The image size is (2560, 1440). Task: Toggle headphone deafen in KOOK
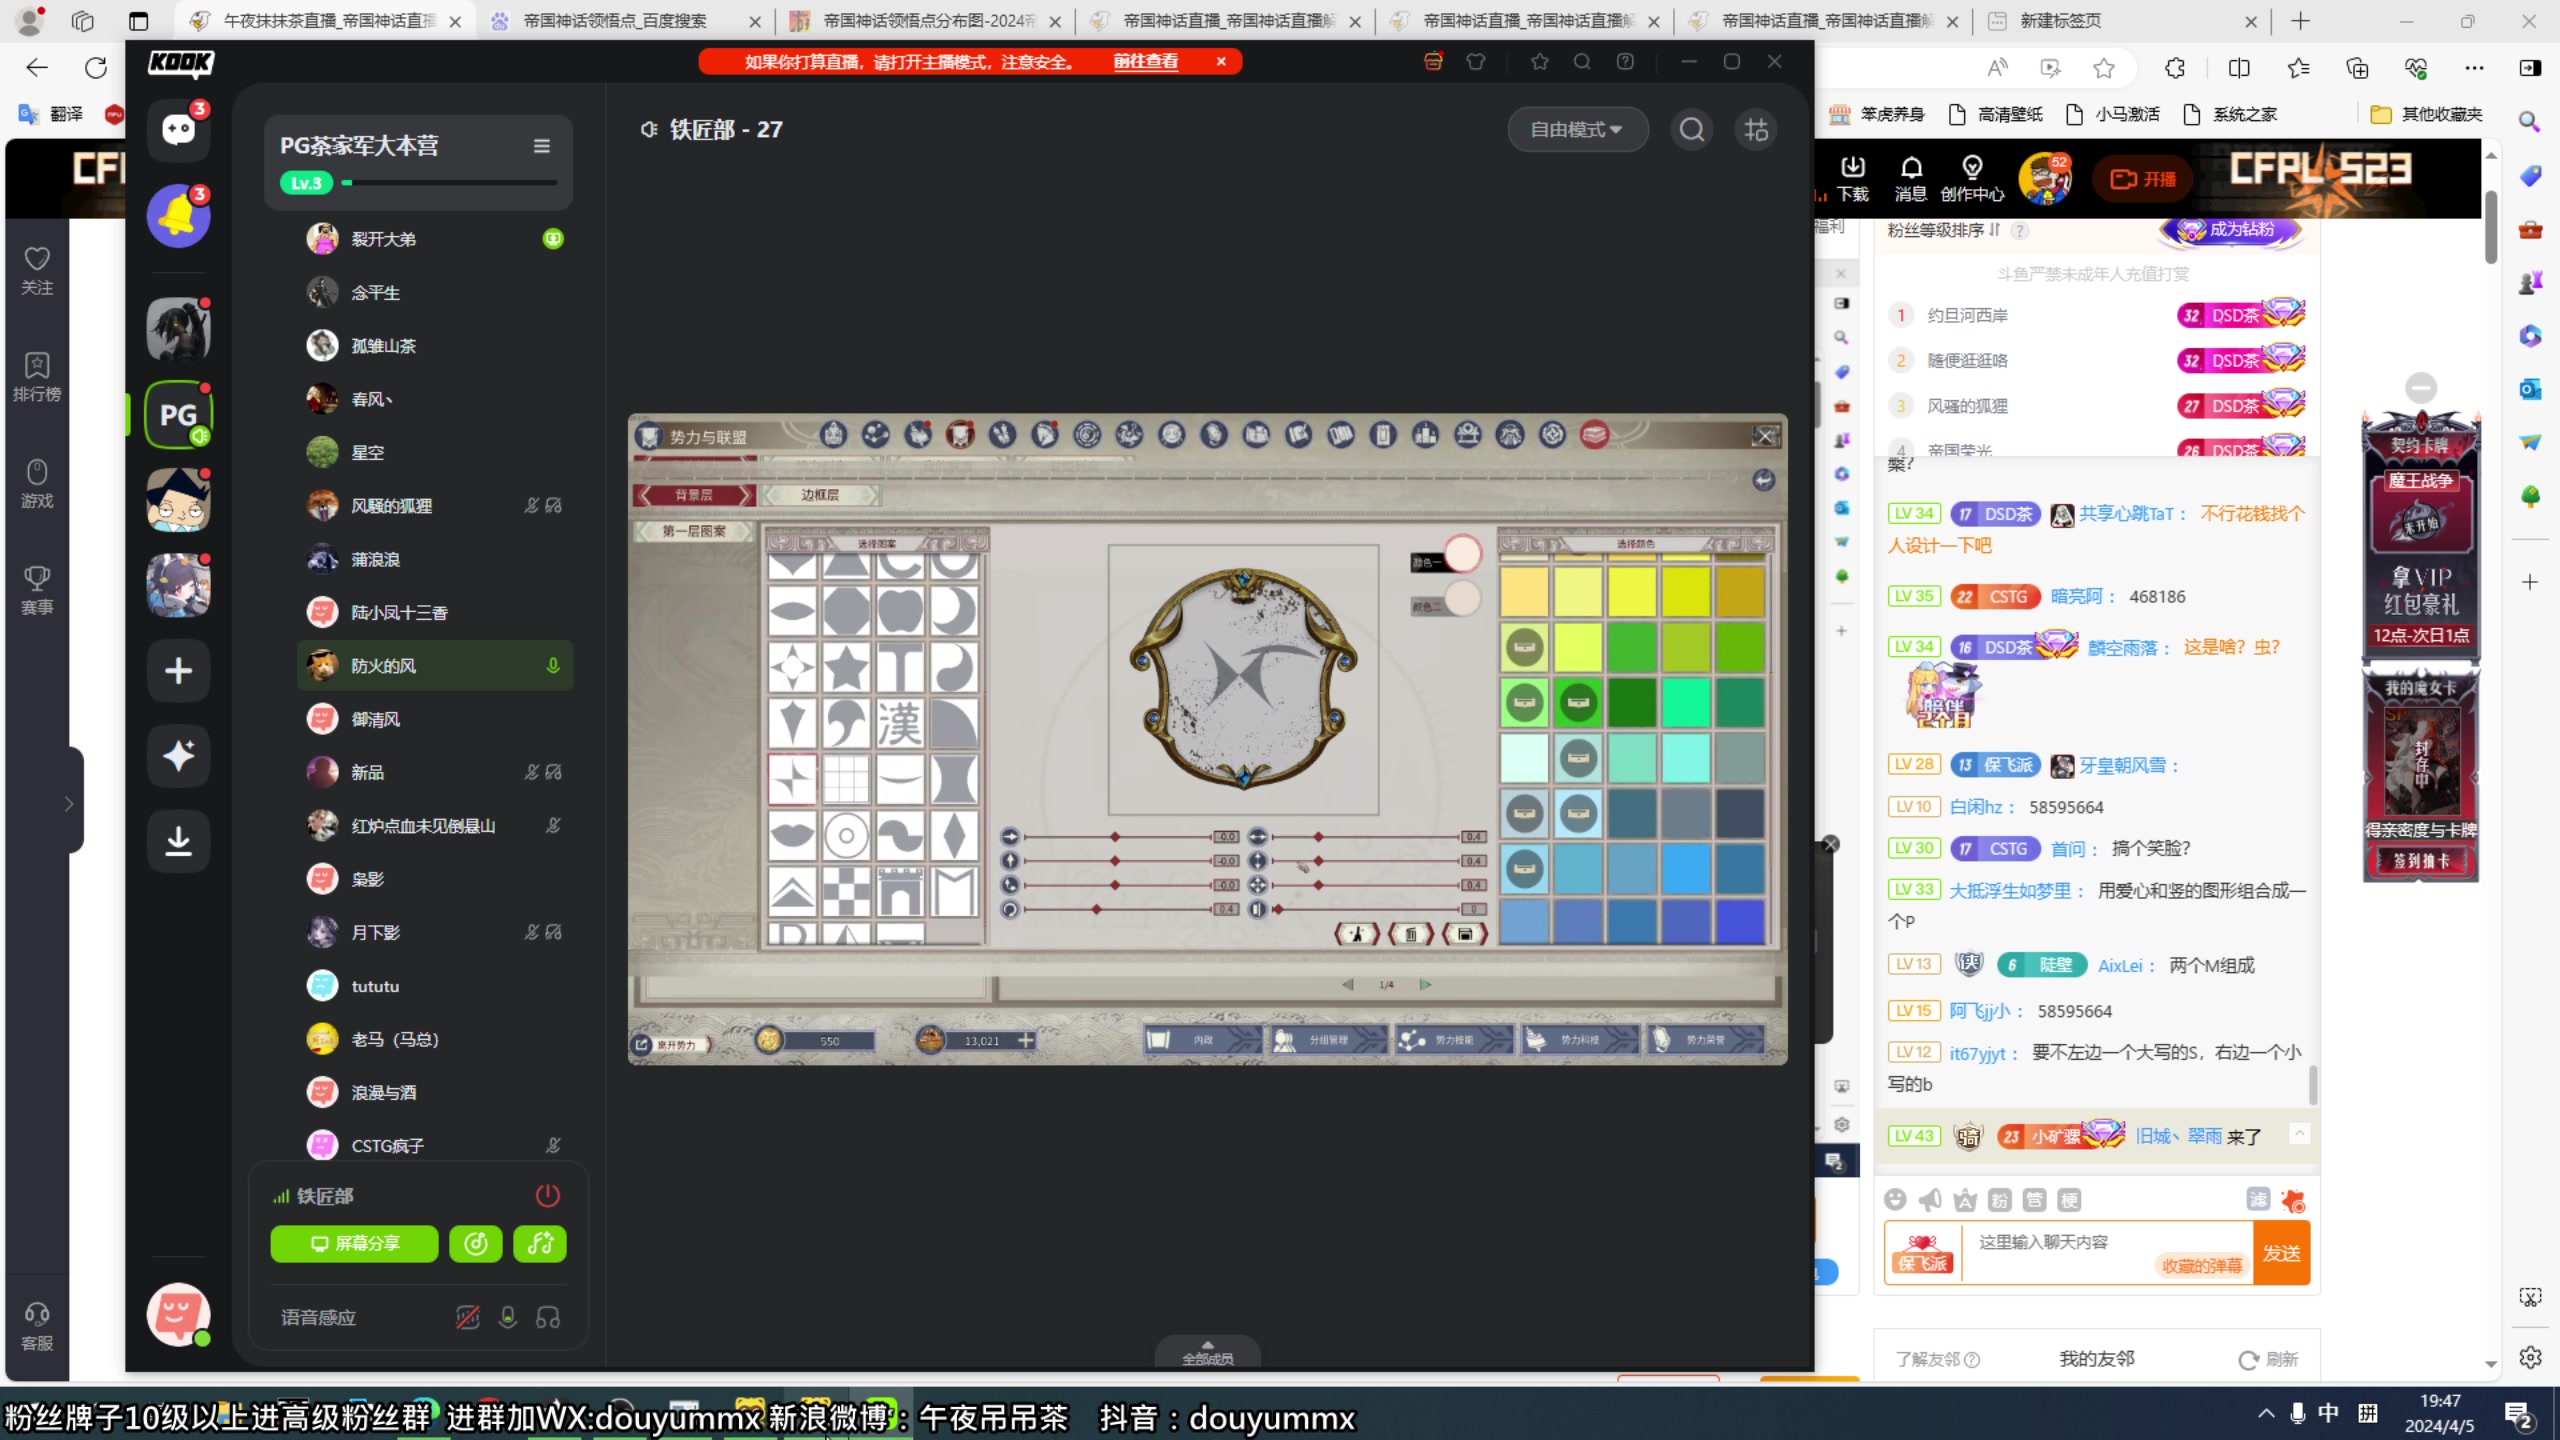[x=548, y=1317]
